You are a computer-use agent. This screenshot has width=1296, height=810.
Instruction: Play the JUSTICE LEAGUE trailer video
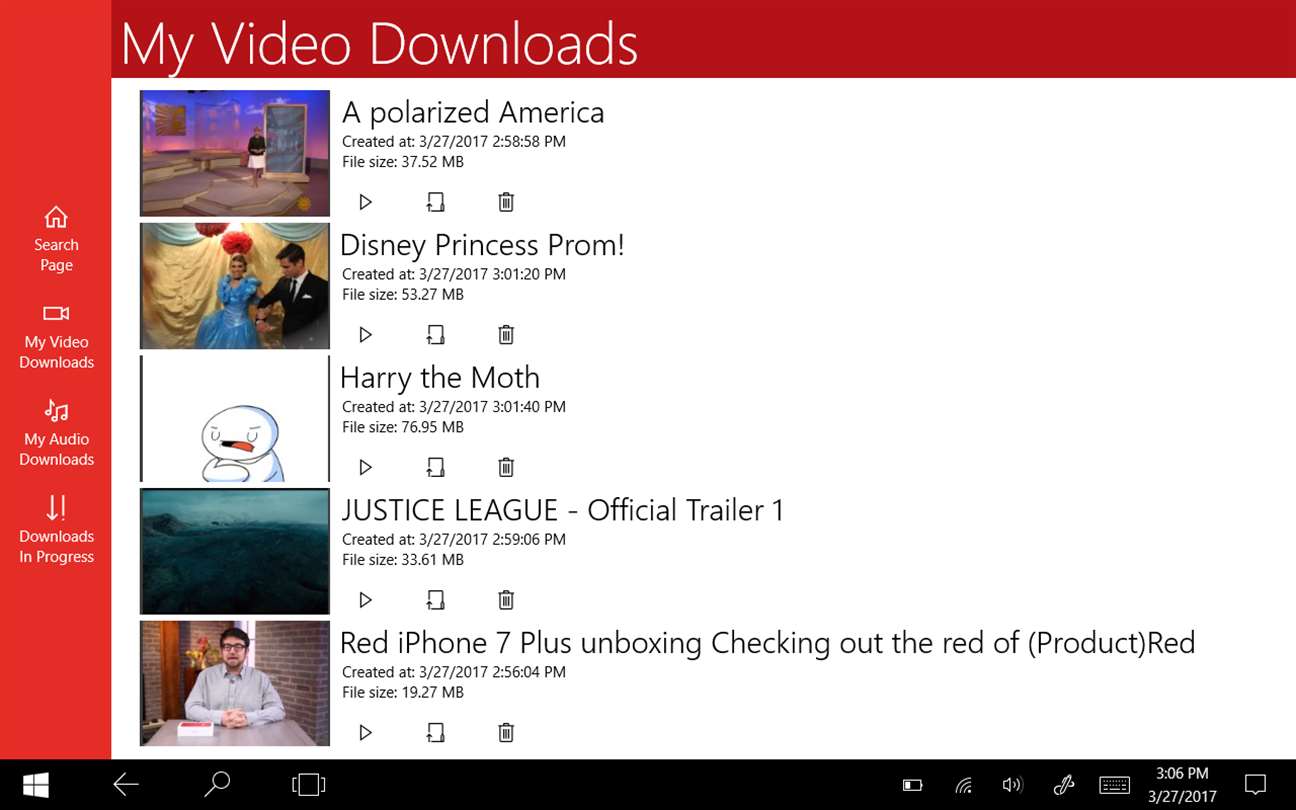pos(365,600)
